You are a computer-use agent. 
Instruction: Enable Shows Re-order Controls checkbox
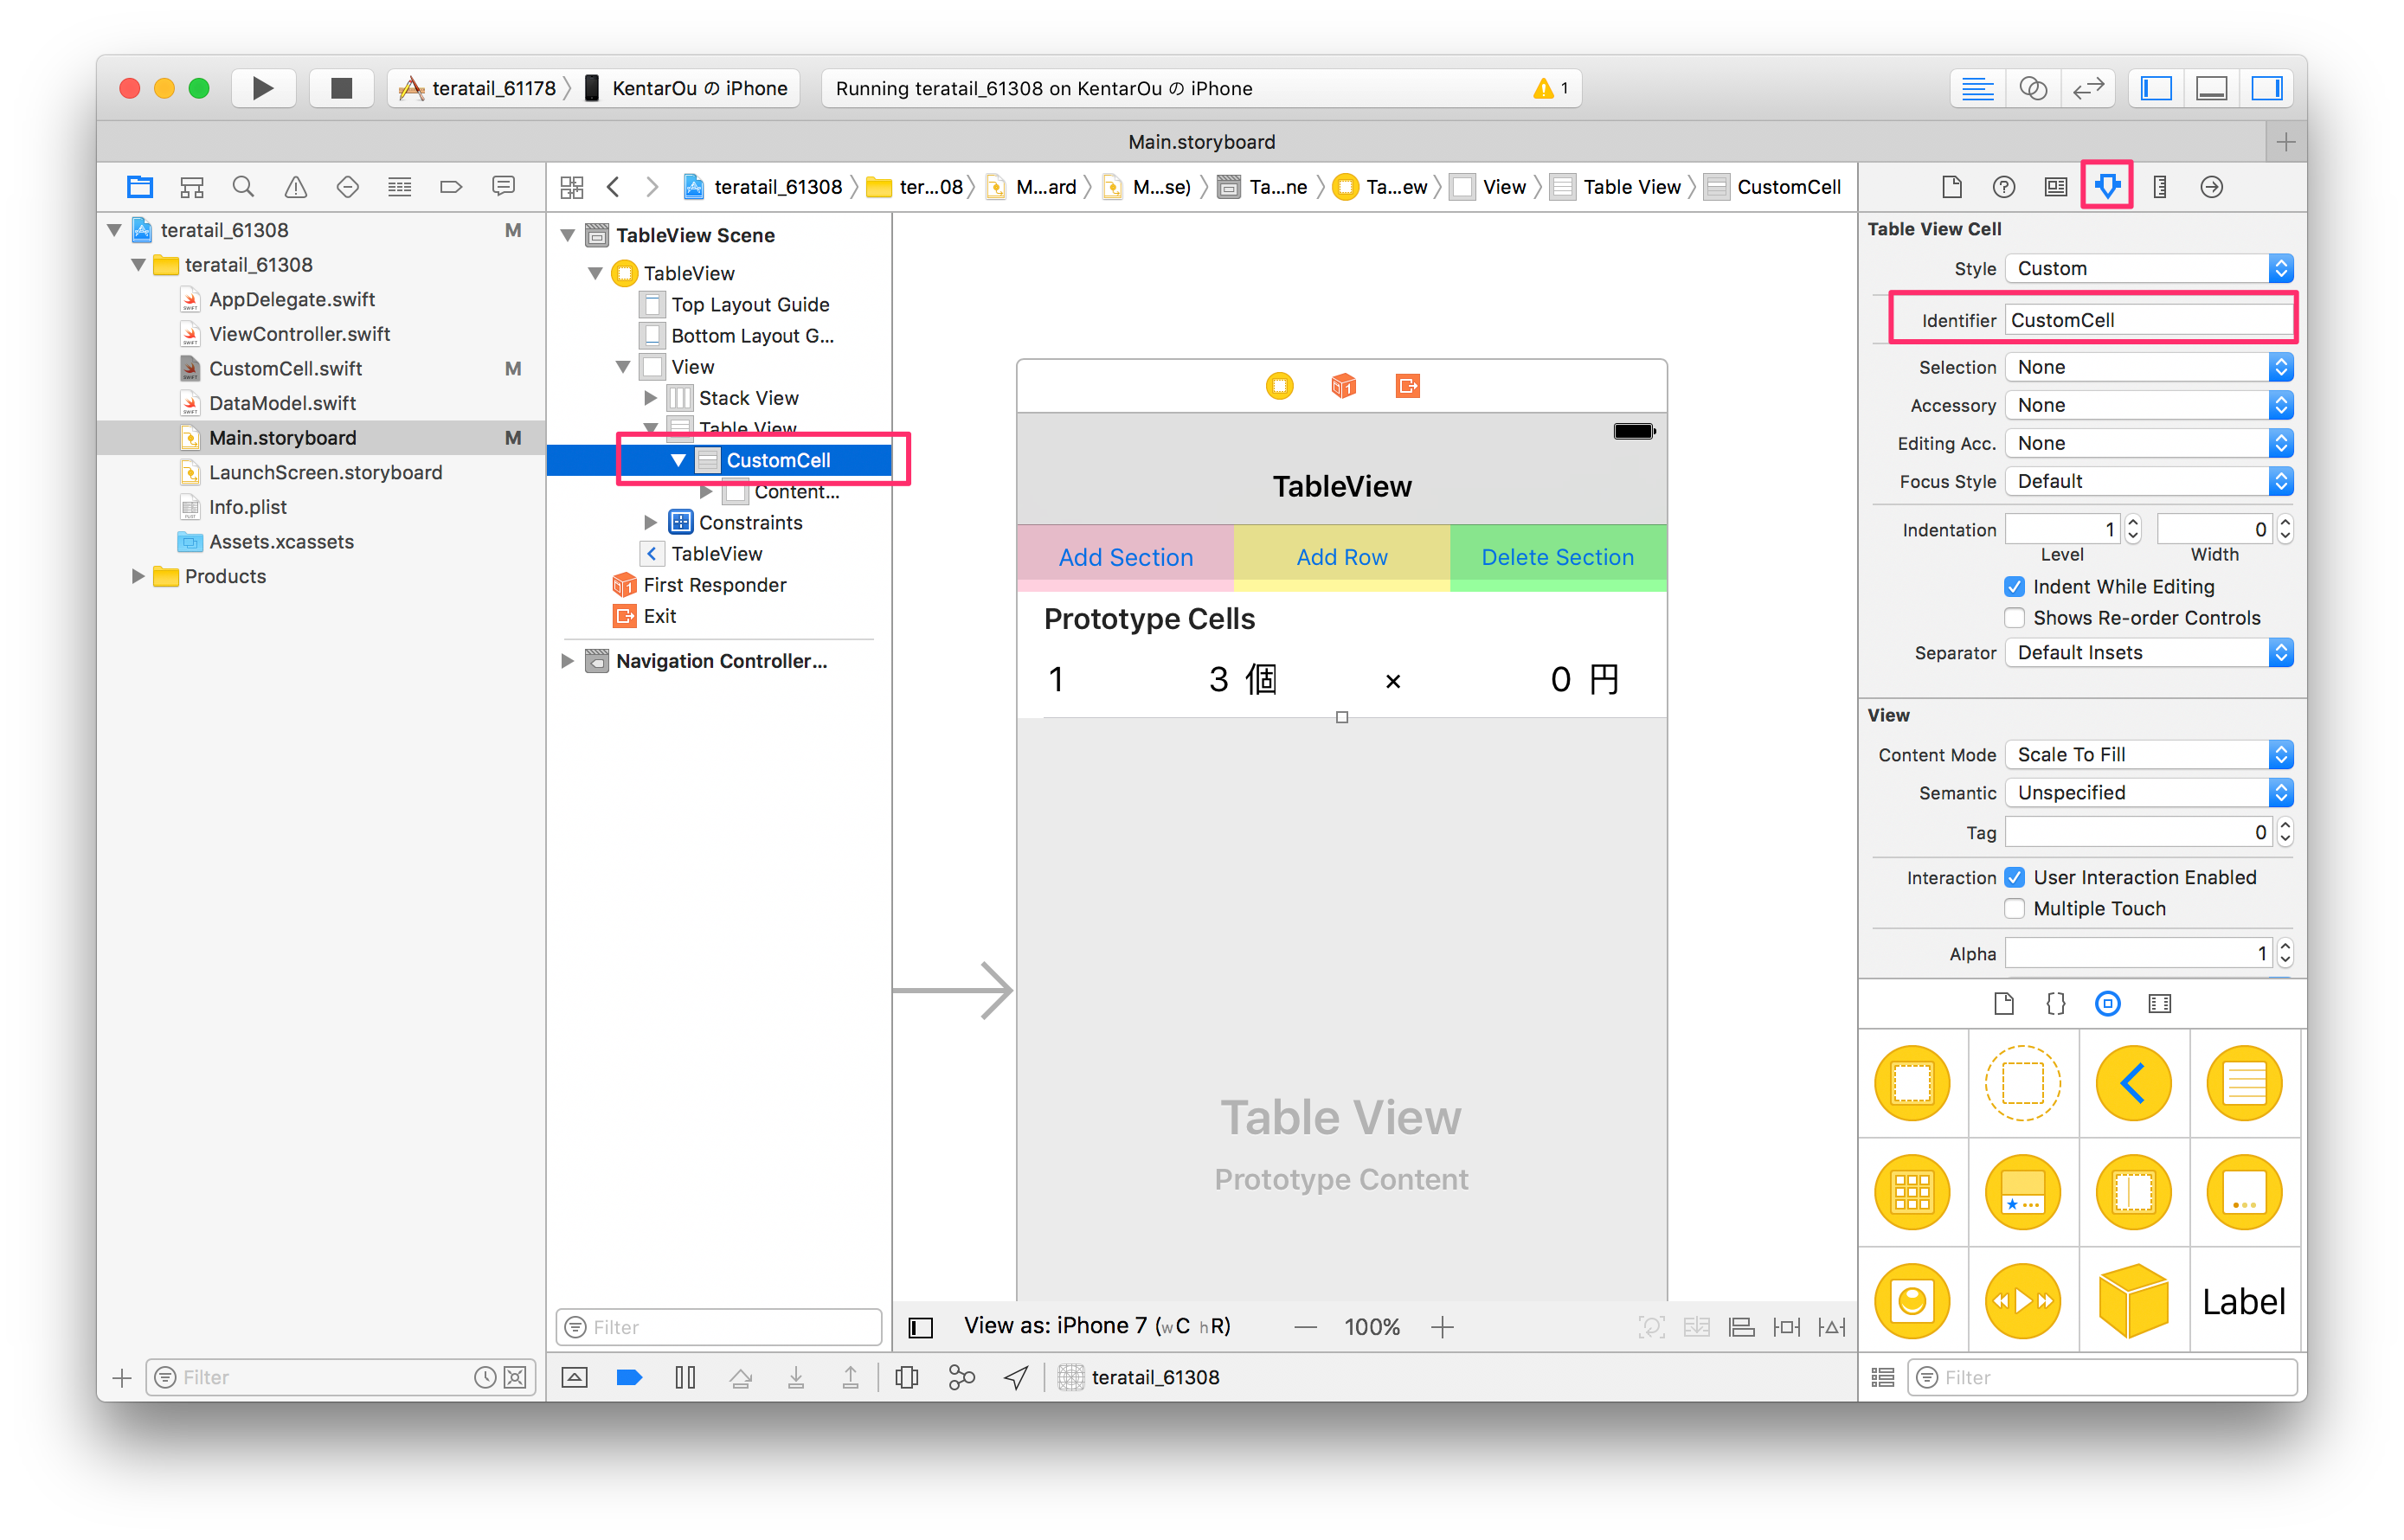[x=2015, y=617]
